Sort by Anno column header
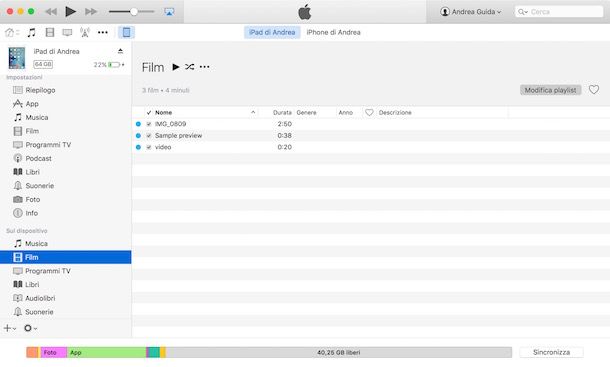This screenshot has width=610, height=367. (345, 112)
